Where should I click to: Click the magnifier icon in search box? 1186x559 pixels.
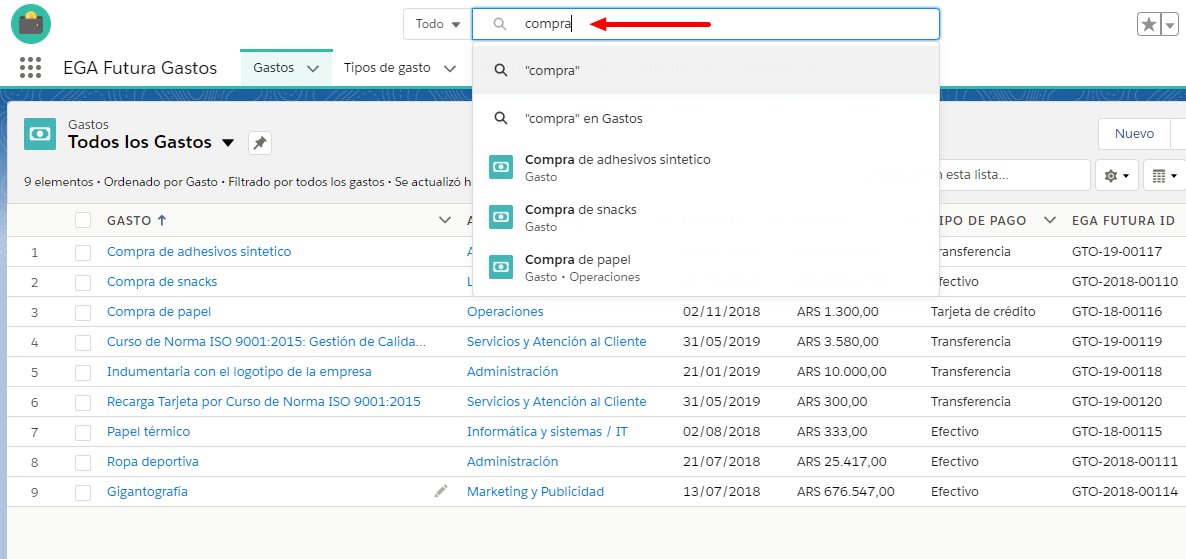pos(499,24)
